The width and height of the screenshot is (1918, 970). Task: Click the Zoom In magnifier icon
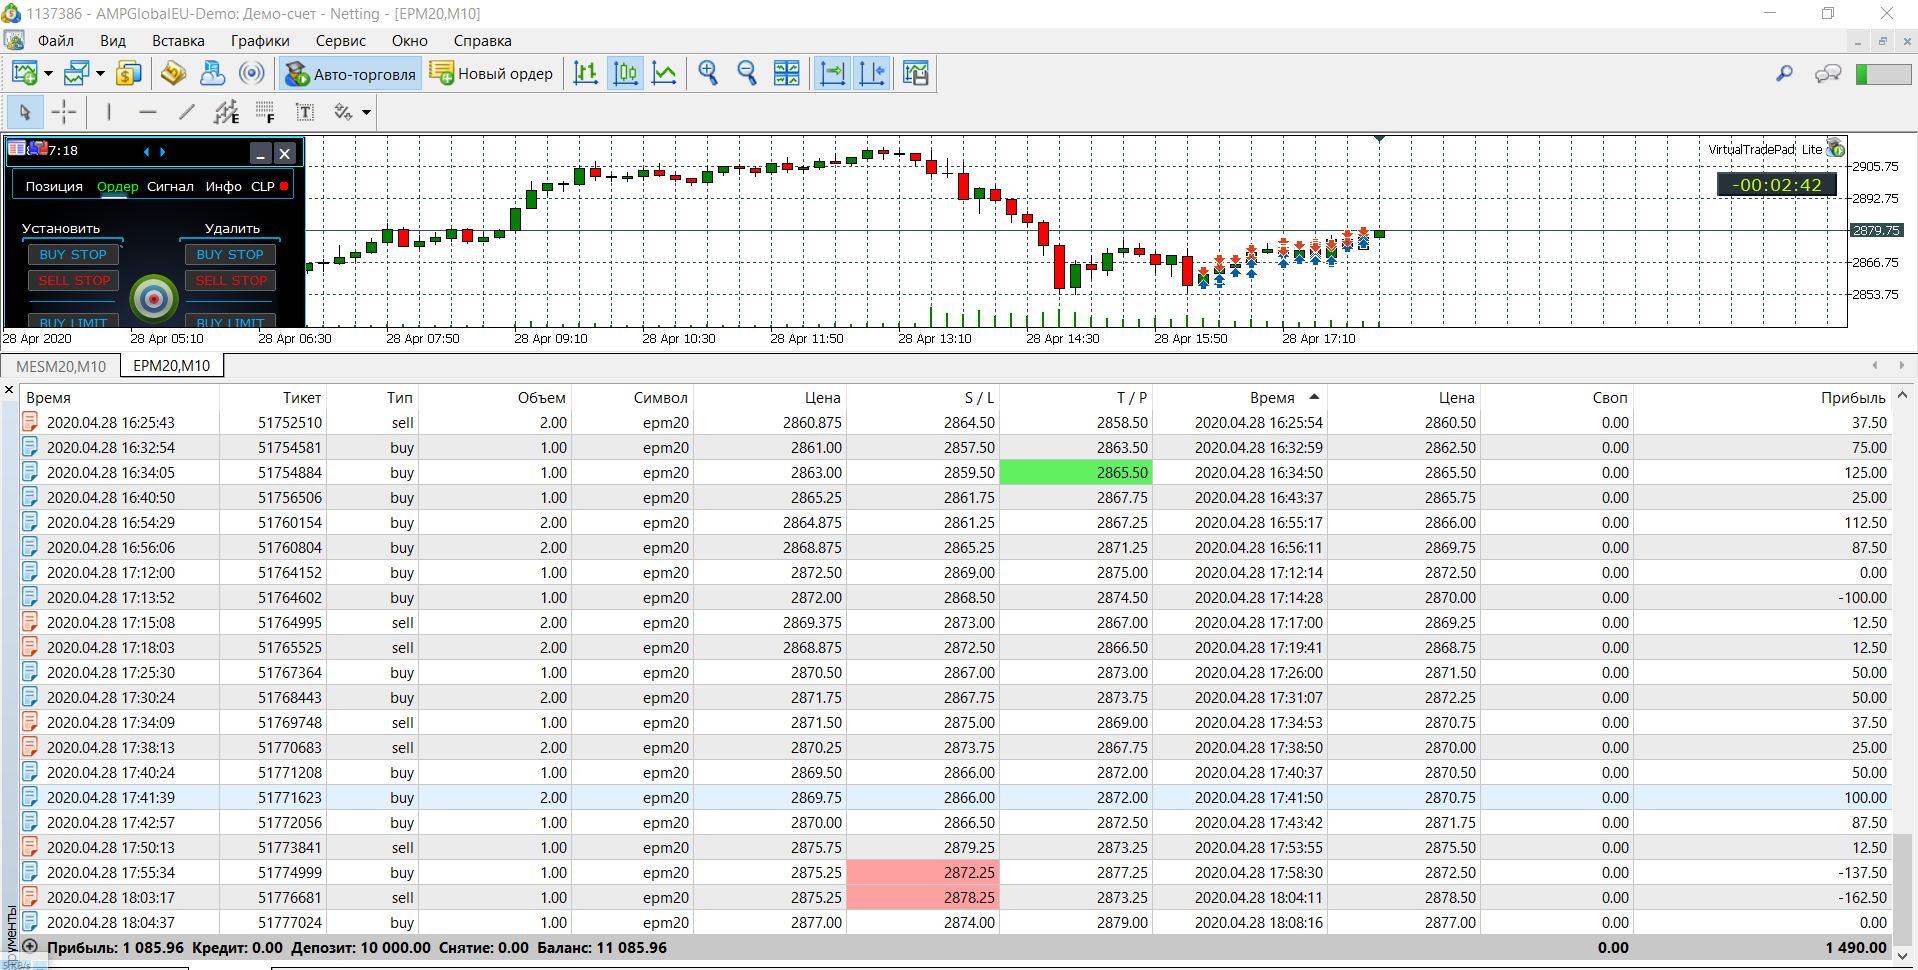click(708, 73)
